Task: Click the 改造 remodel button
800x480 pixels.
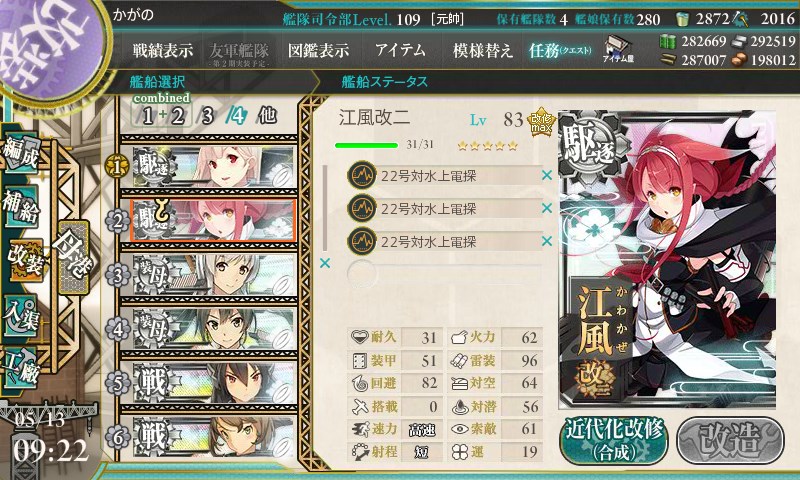Action: (x=730, y=440)
